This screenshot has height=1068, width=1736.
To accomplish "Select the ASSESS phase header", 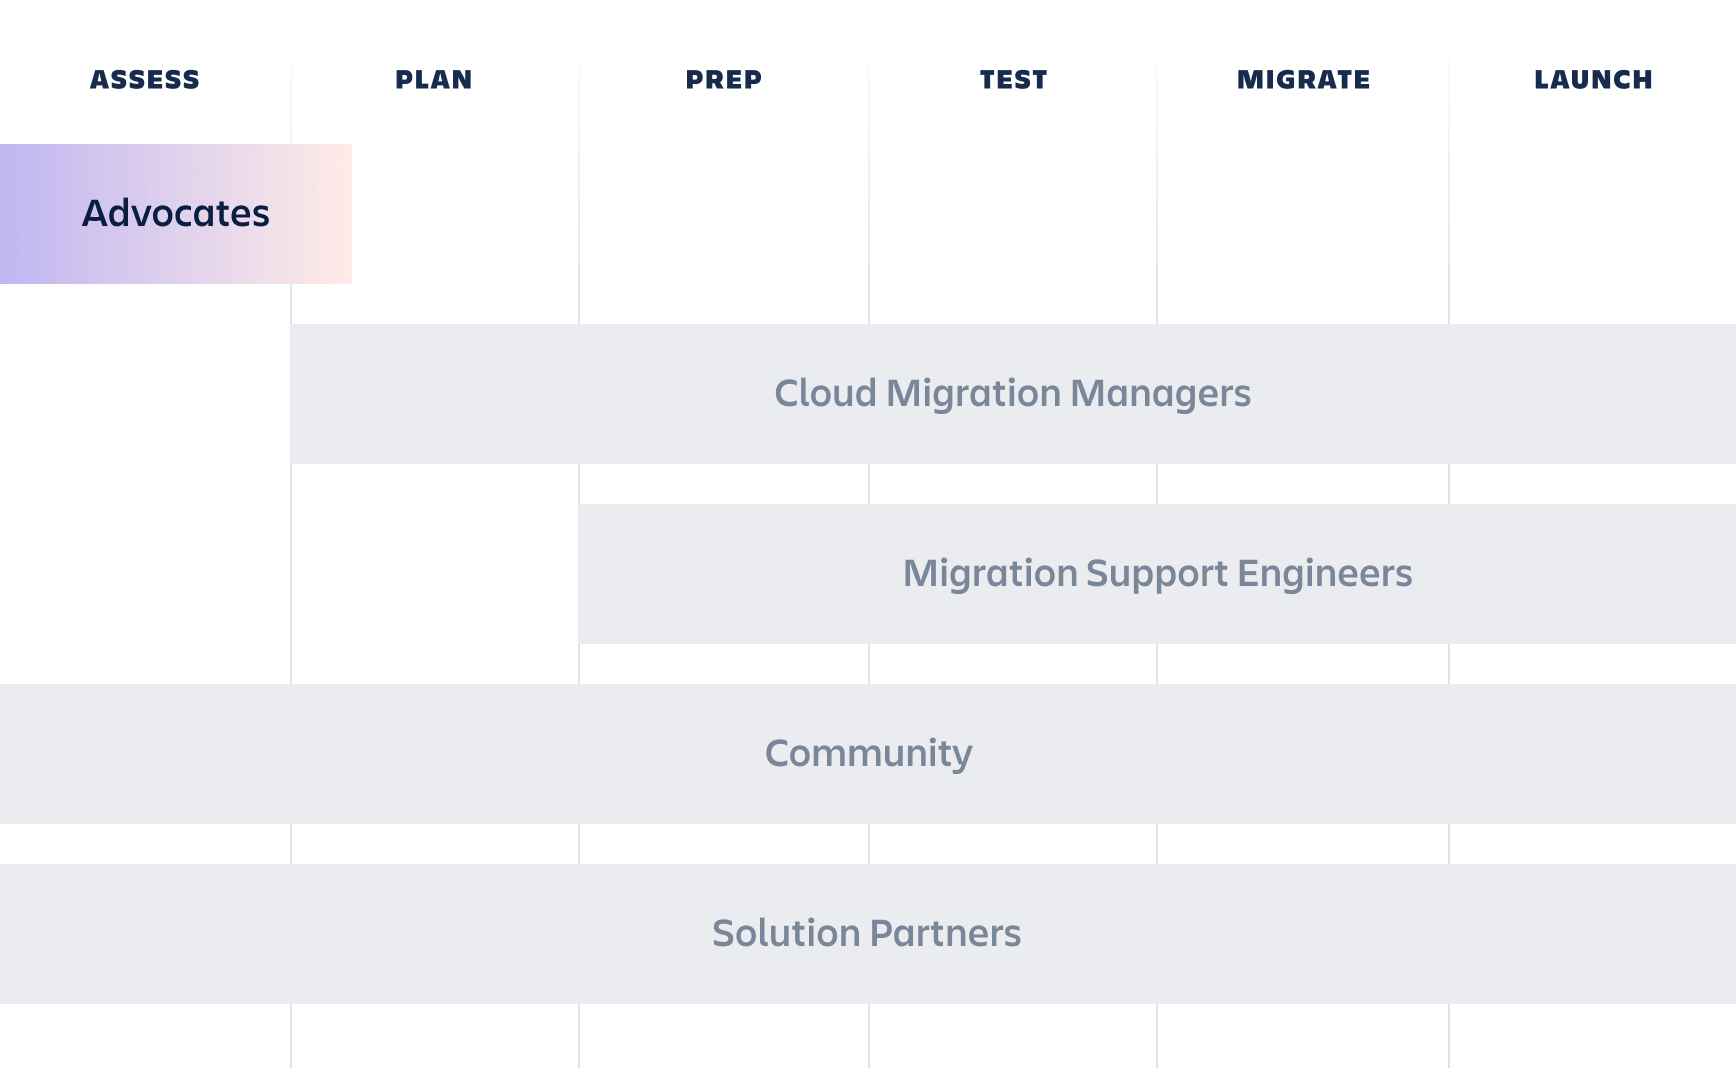I will tap(145, 80).
